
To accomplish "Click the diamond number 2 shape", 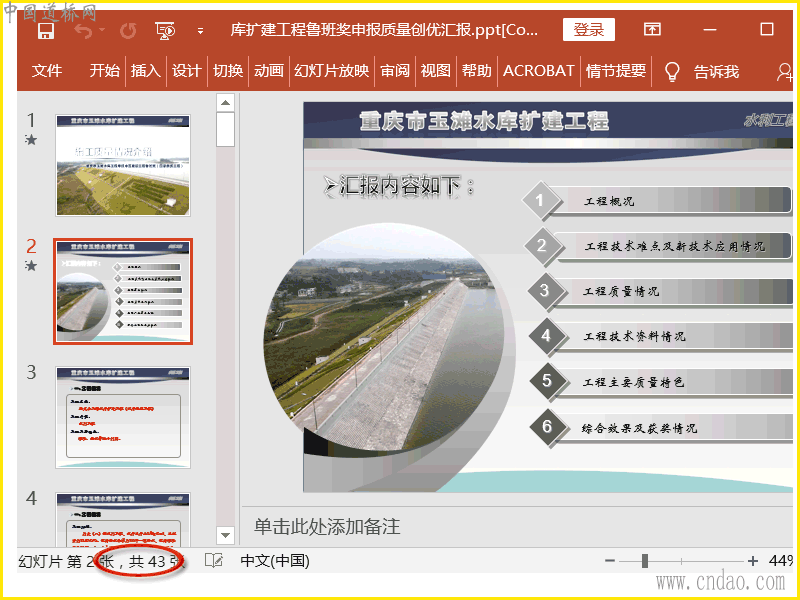I will coord(542,246).
